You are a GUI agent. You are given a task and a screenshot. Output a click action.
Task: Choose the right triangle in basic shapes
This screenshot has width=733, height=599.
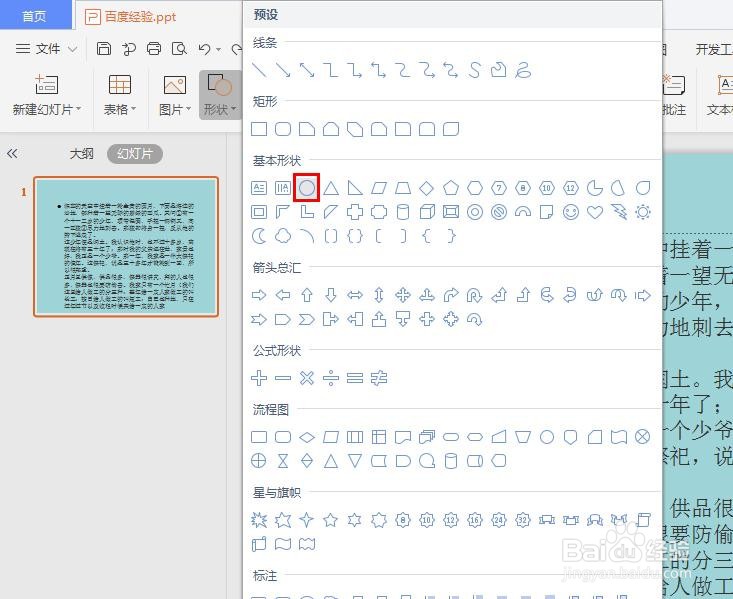355,188
